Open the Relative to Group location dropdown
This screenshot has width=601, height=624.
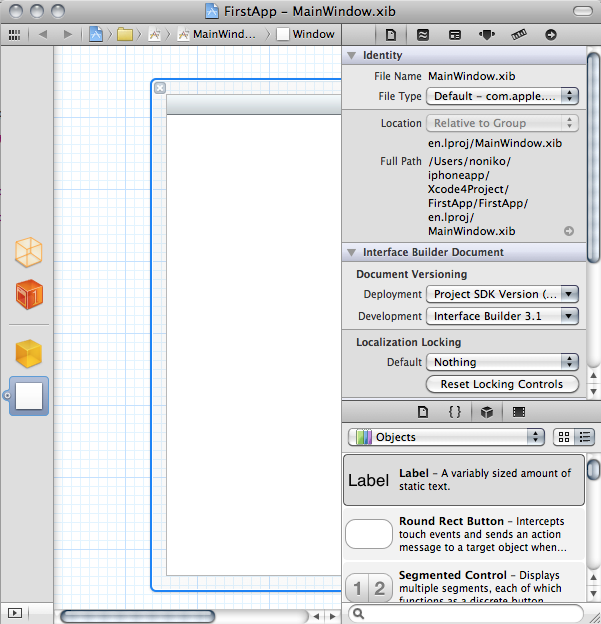pos(502,123)
